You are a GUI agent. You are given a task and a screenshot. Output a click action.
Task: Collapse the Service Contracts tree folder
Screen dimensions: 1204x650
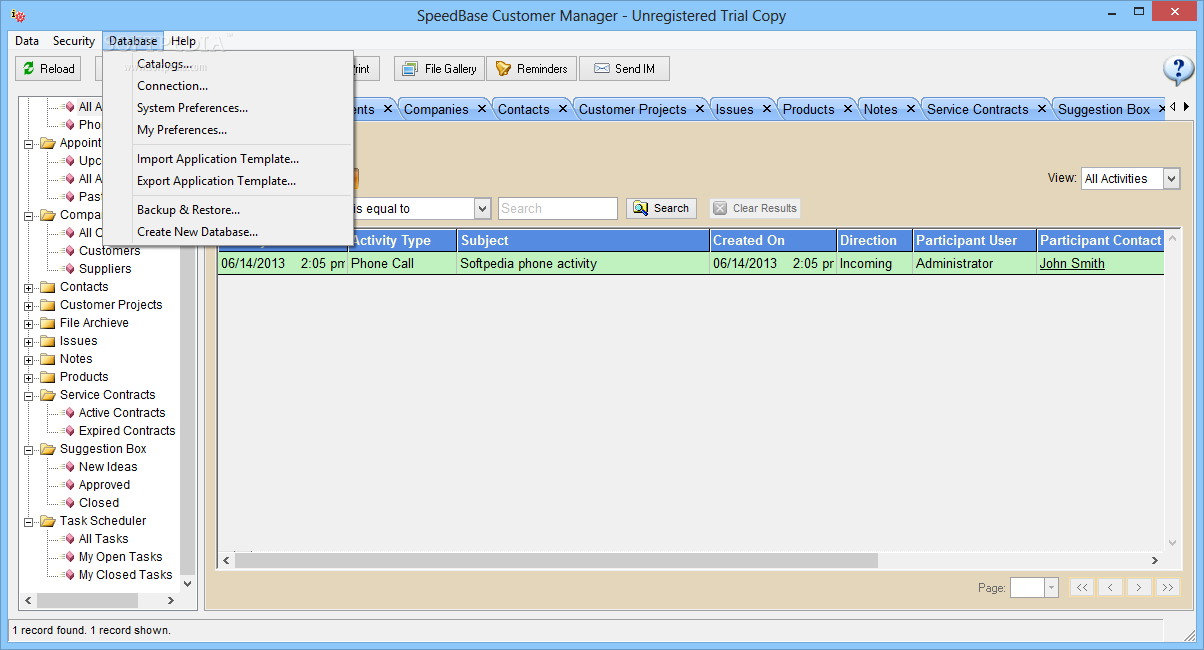29,395
